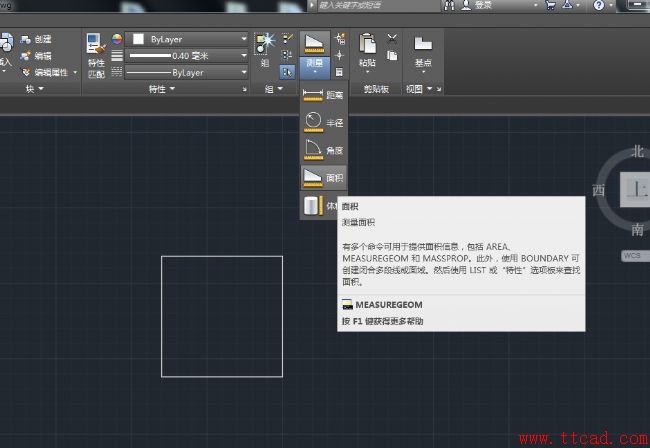Image resolution: width=650 pixels, height=448 pixels.
Task: Expand the 块 panel title
Action: (34, 89)
